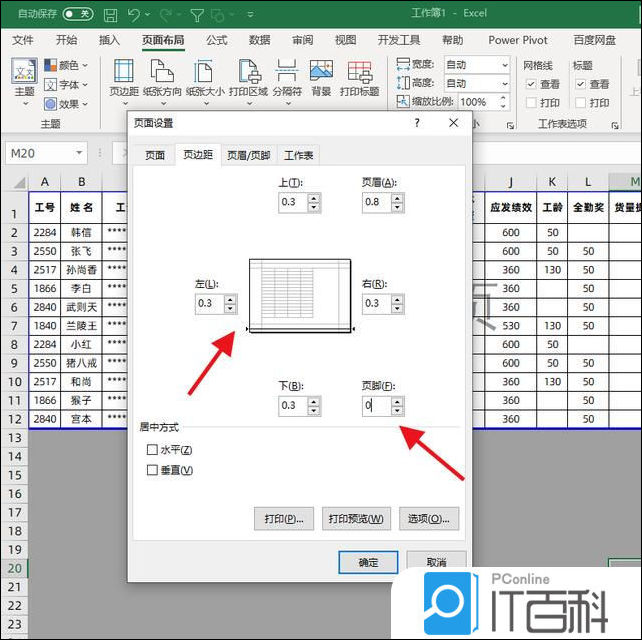
Task: Expand the 宽度 width dropdown
Action: (504, 65)
